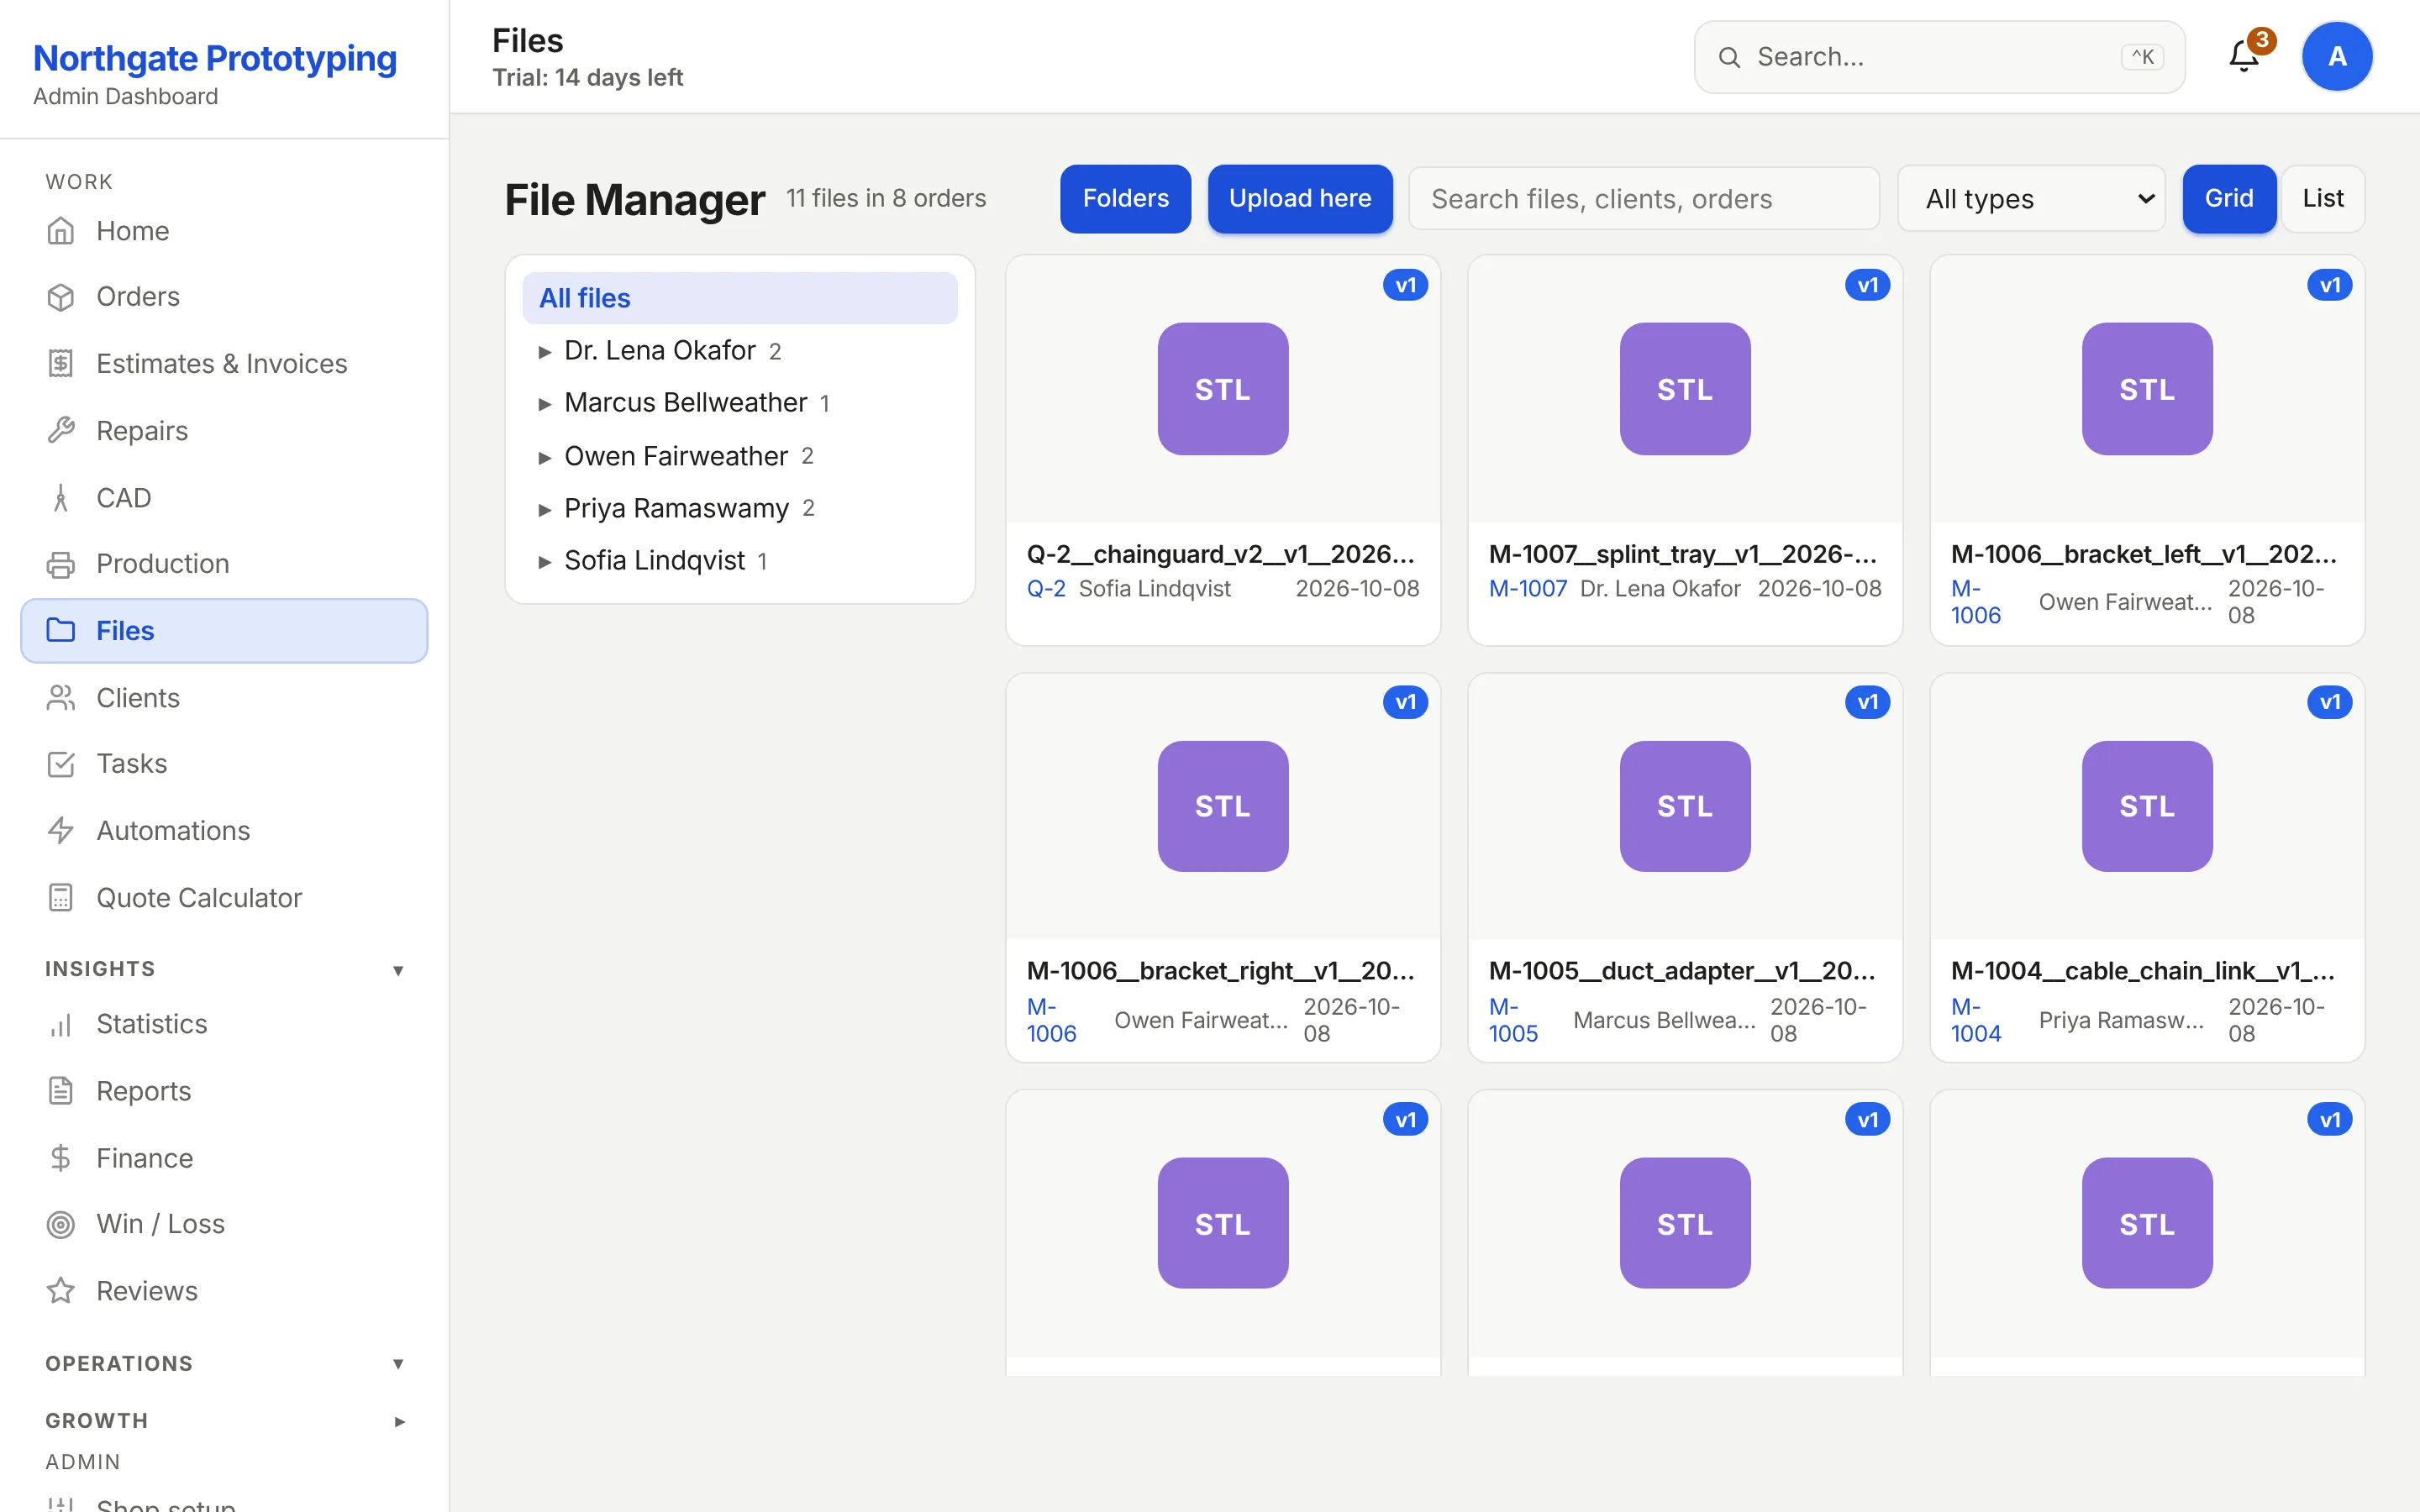The height and width of the screenshot is (1512, 2420).
Task: Open order link Q-2
Action: coord(1046,589)
